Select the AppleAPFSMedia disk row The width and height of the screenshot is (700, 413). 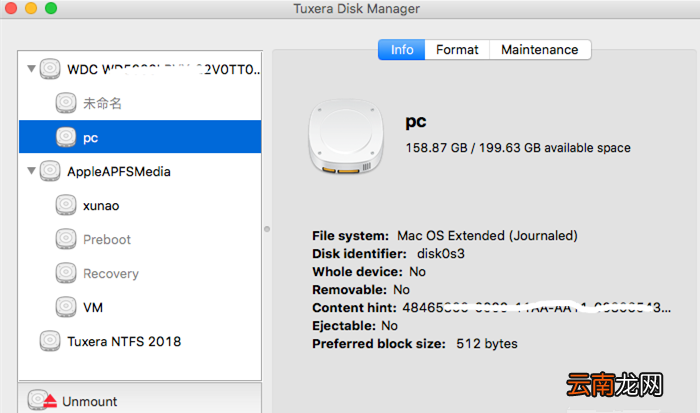tap(140, 171)
